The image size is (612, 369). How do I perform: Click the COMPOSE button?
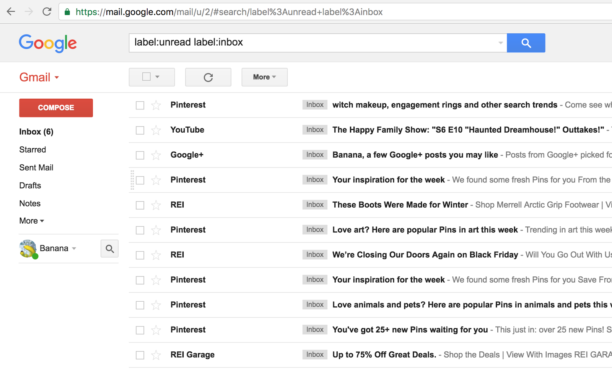(x=56, y=108)
